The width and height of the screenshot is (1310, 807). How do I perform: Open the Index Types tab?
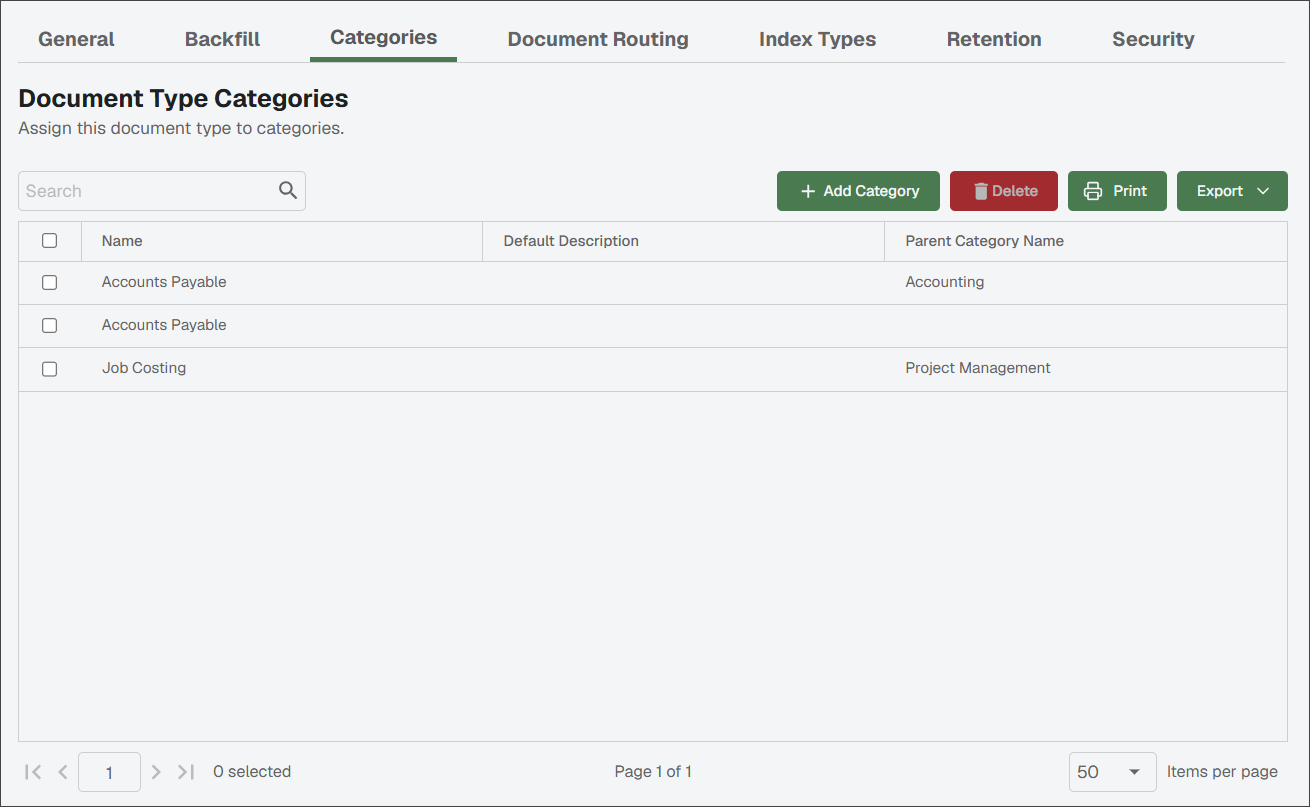[817, 39]
